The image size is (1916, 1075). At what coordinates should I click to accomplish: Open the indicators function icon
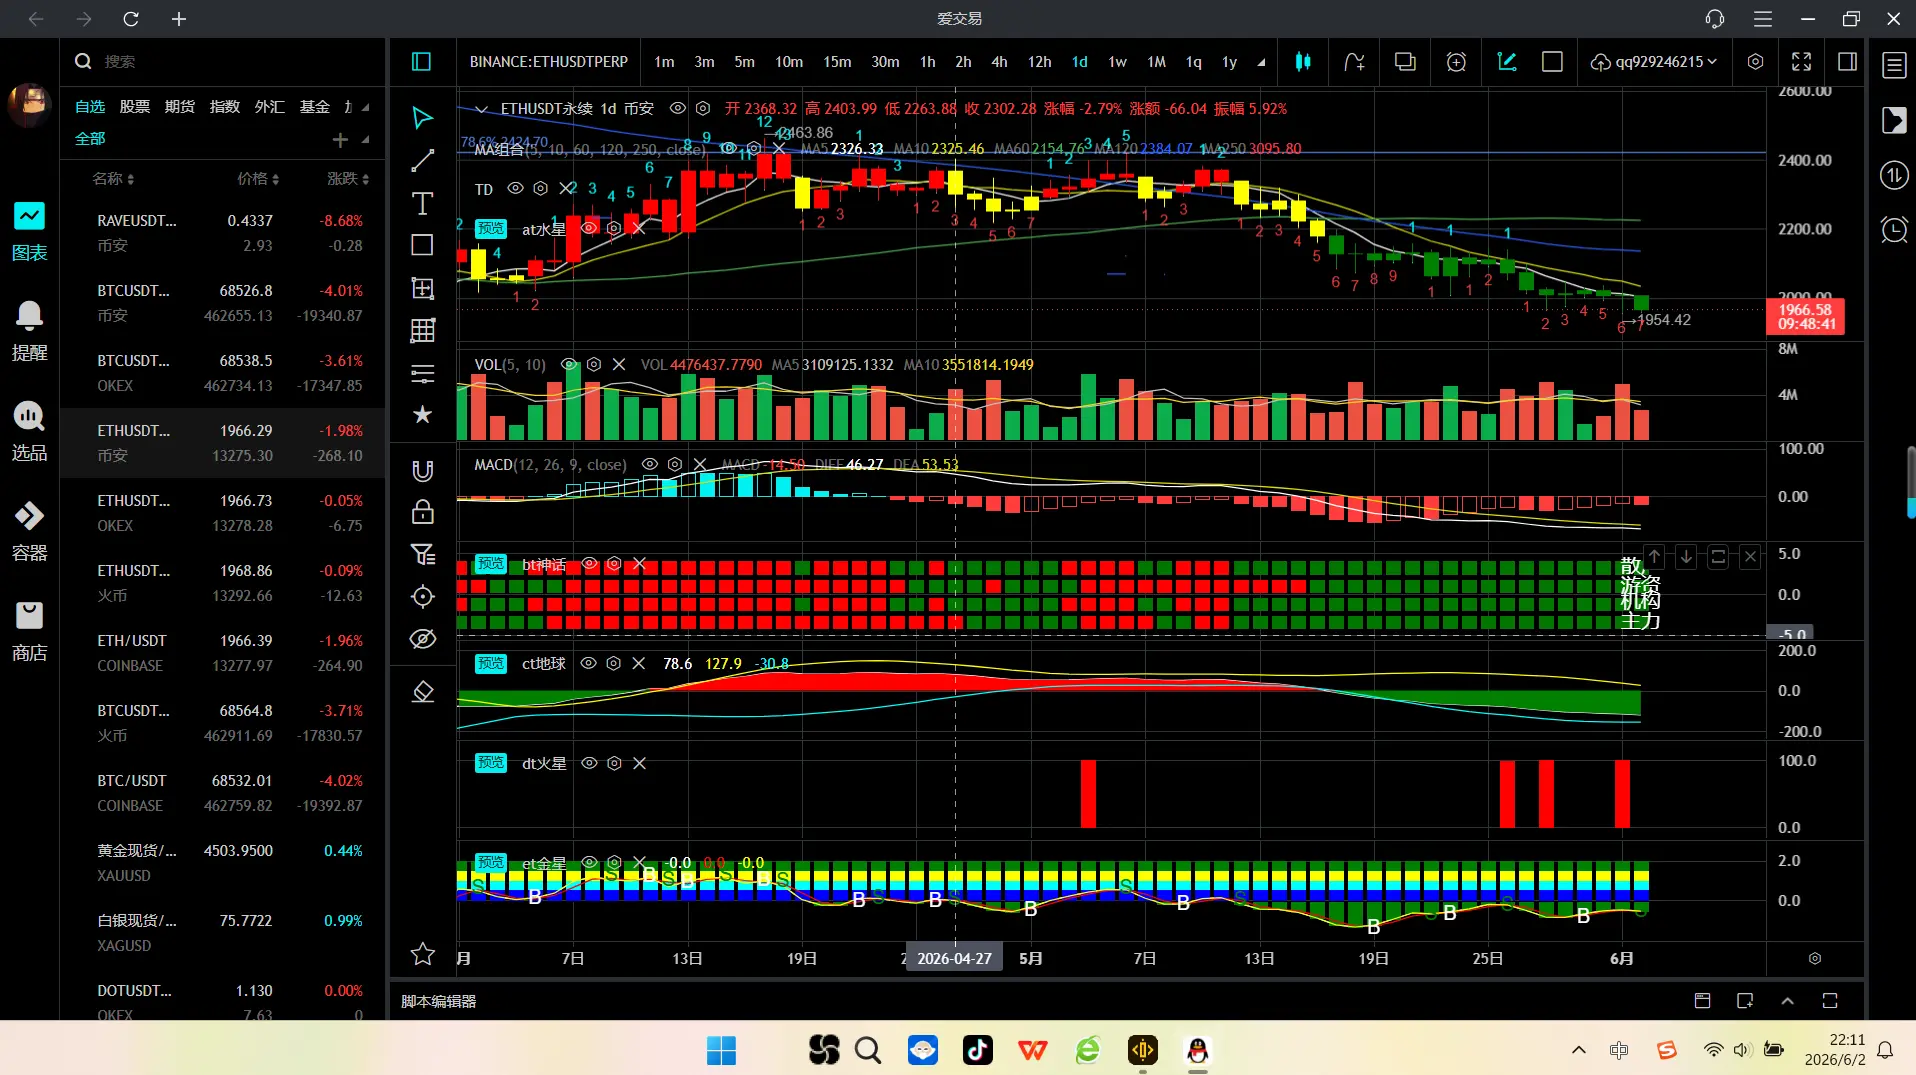click(1354, 62)
